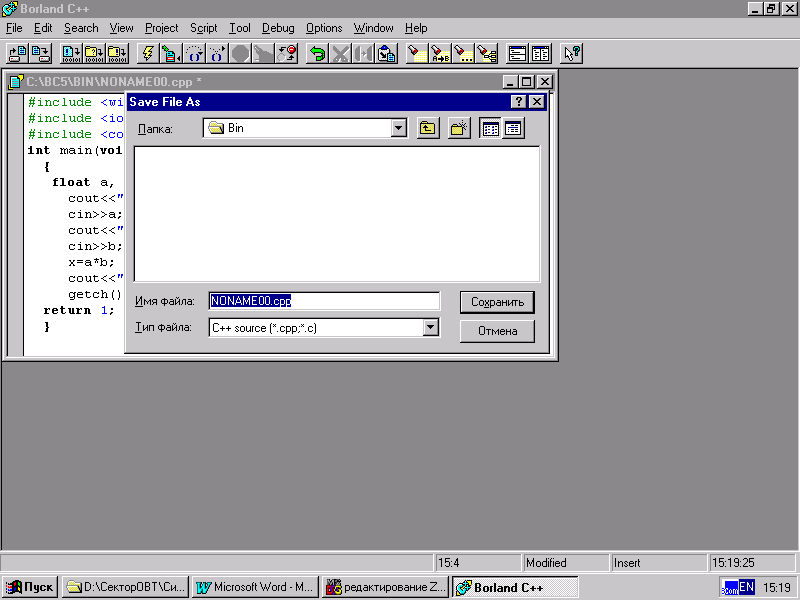Open the Tool menu
Screen dimensions: 800x600
[x=239, y=28]
